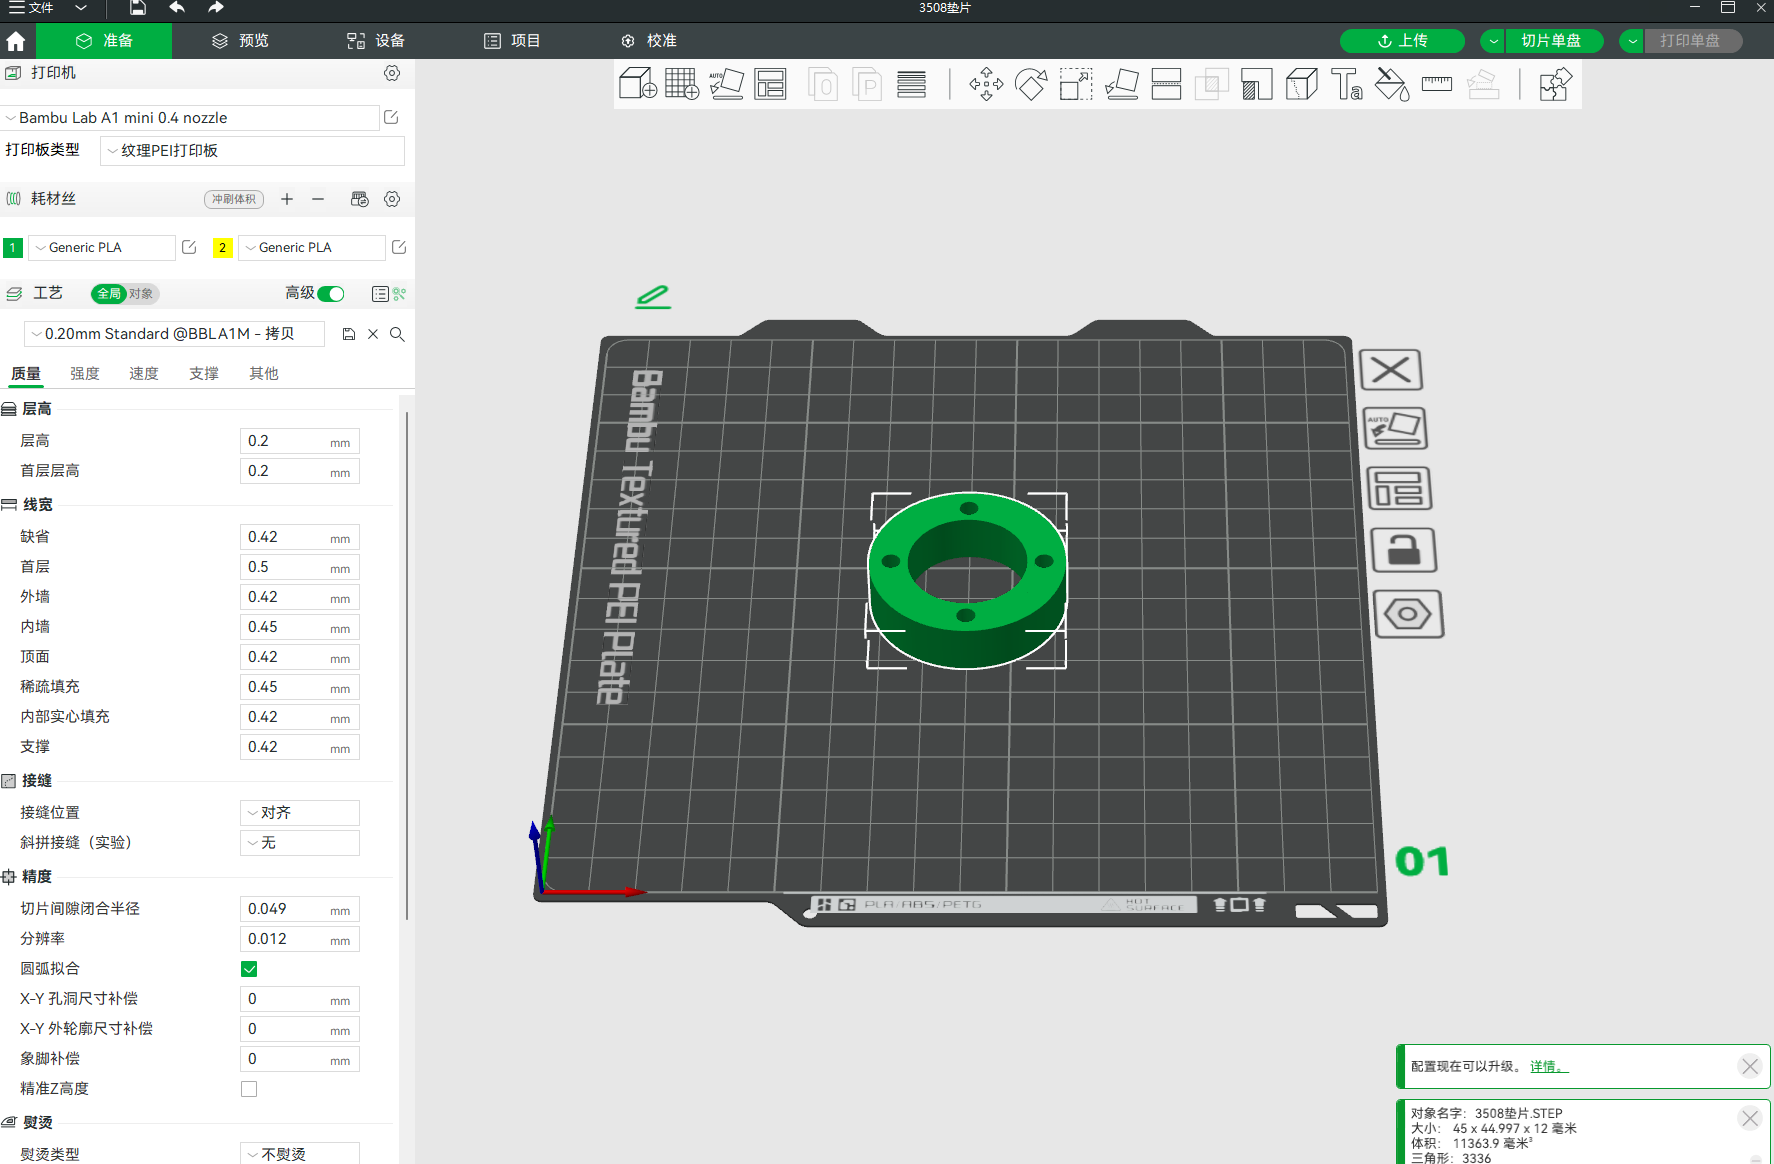The image size is (1774, 1164).
Task: Switch the 全局/对象 scope toggle
Action: point(125,293)
